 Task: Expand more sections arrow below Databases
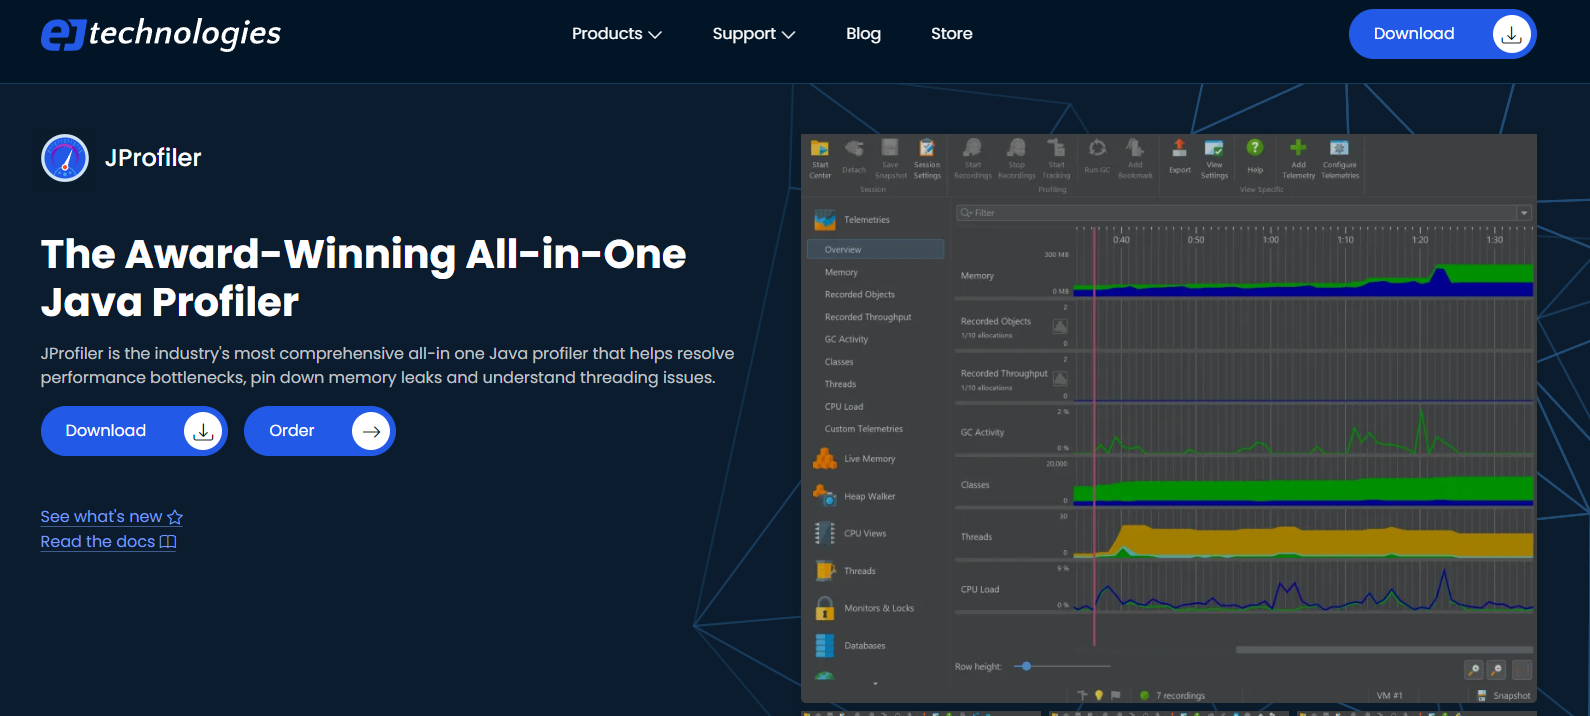tap(876, 684)
